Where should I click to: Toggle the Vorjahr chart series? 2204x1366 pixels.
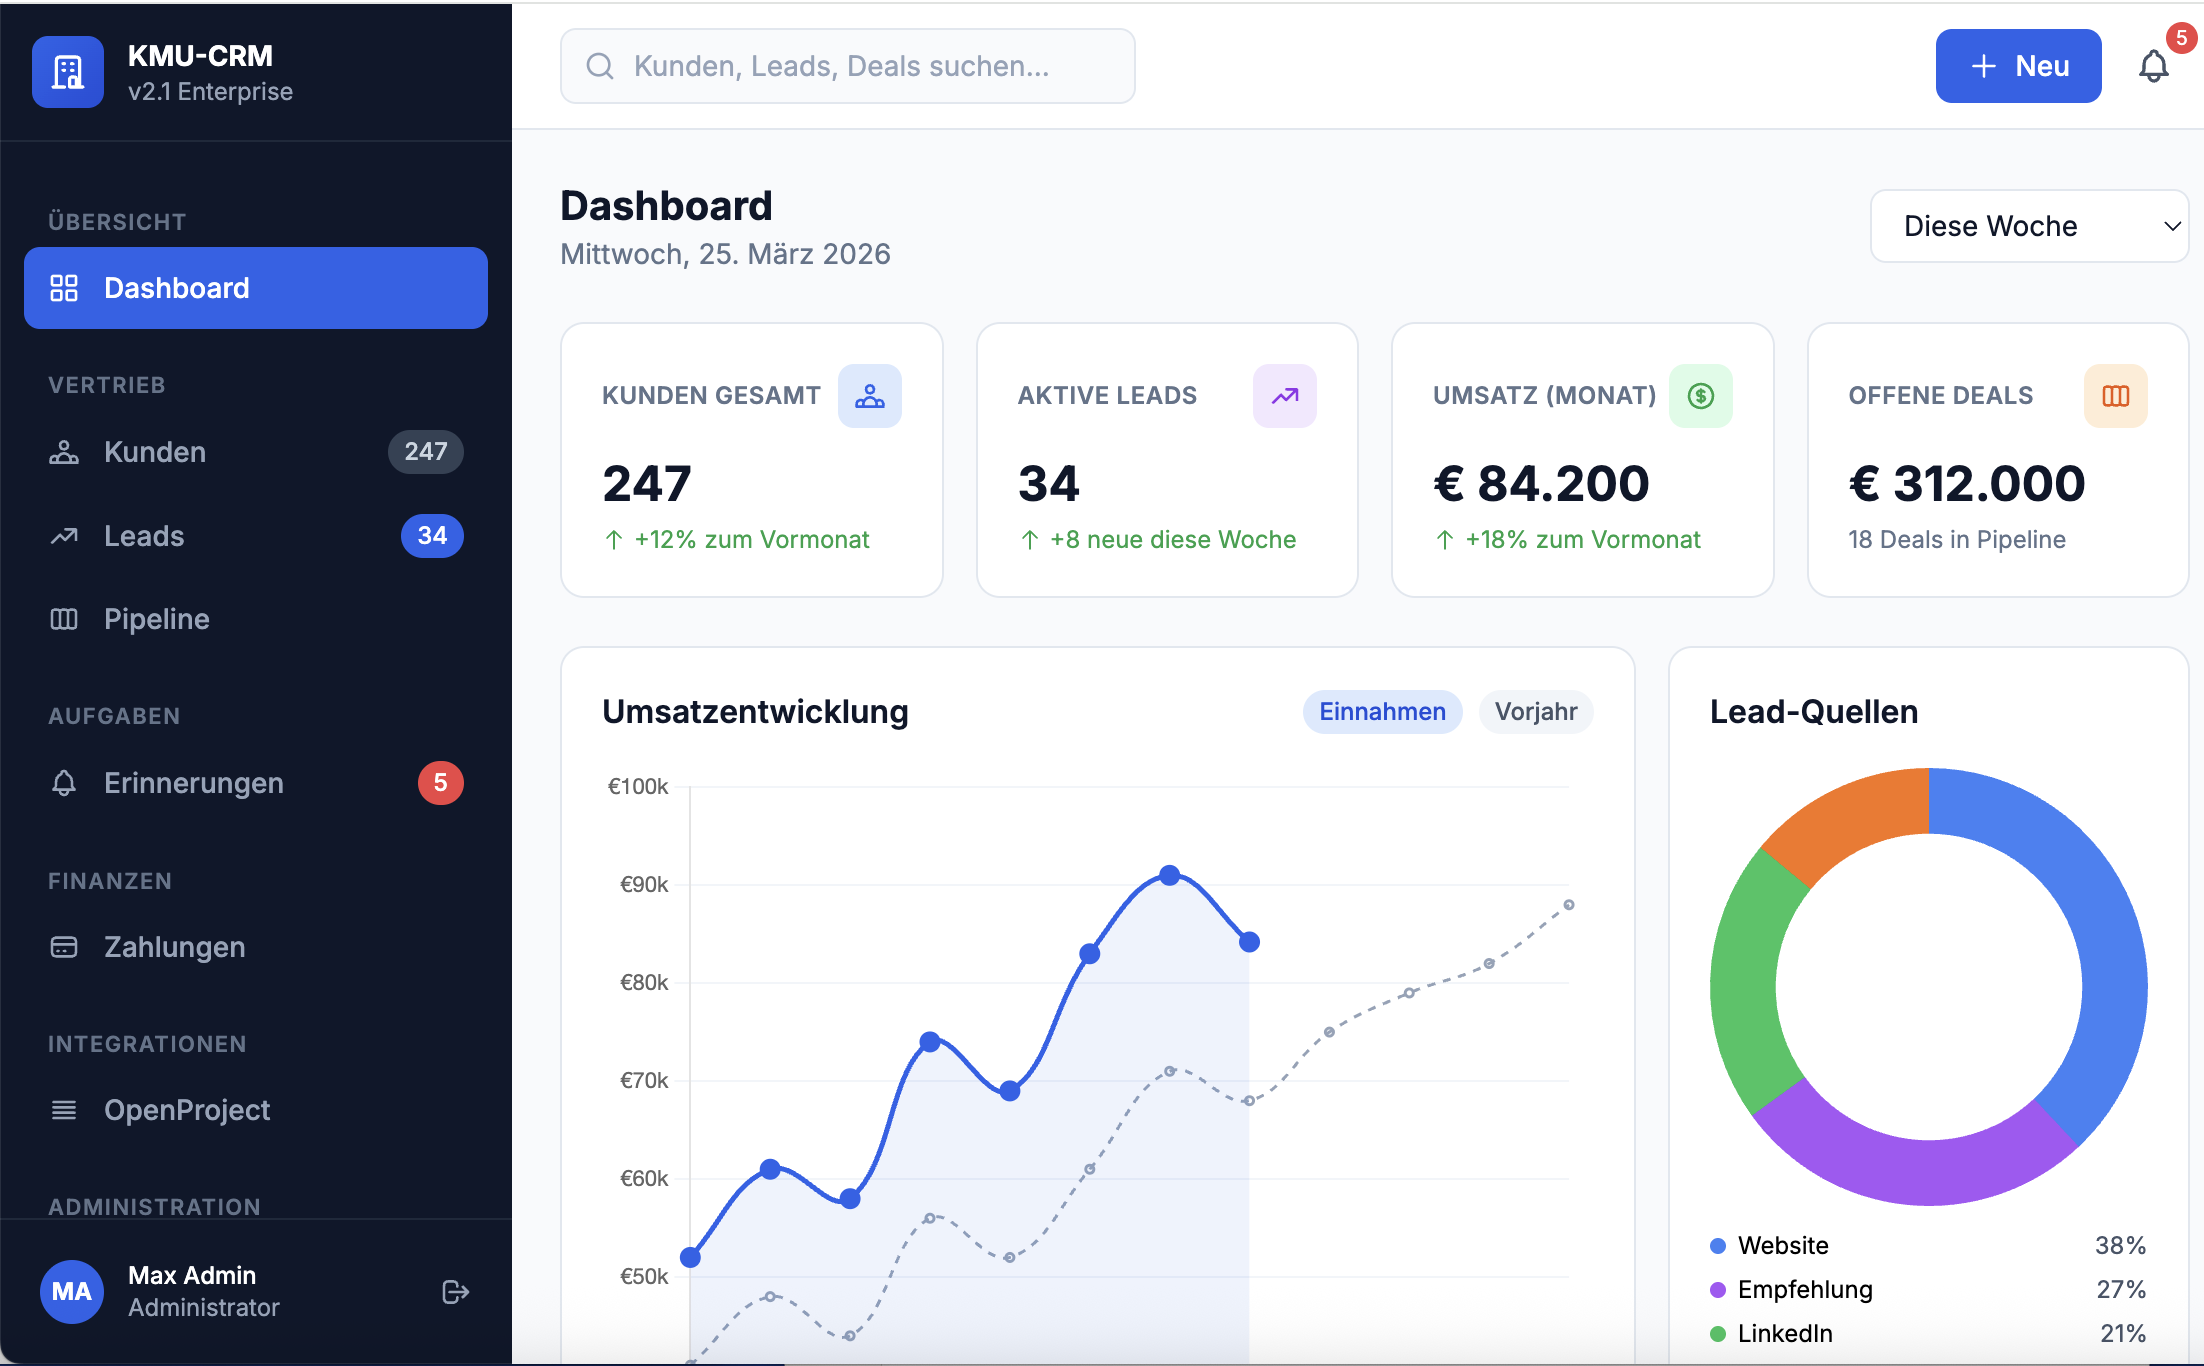click(1535, 712)
